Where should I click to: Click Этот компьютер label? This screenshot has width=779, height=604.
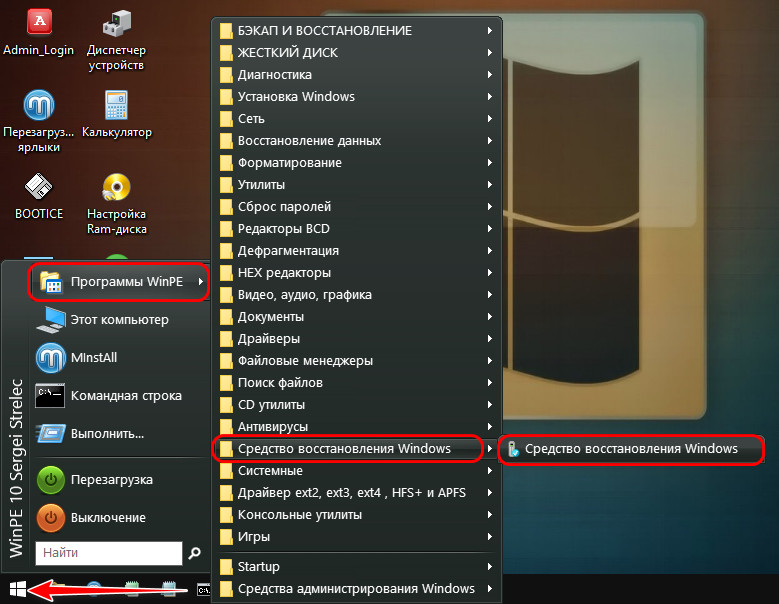[x=120, y=320]
